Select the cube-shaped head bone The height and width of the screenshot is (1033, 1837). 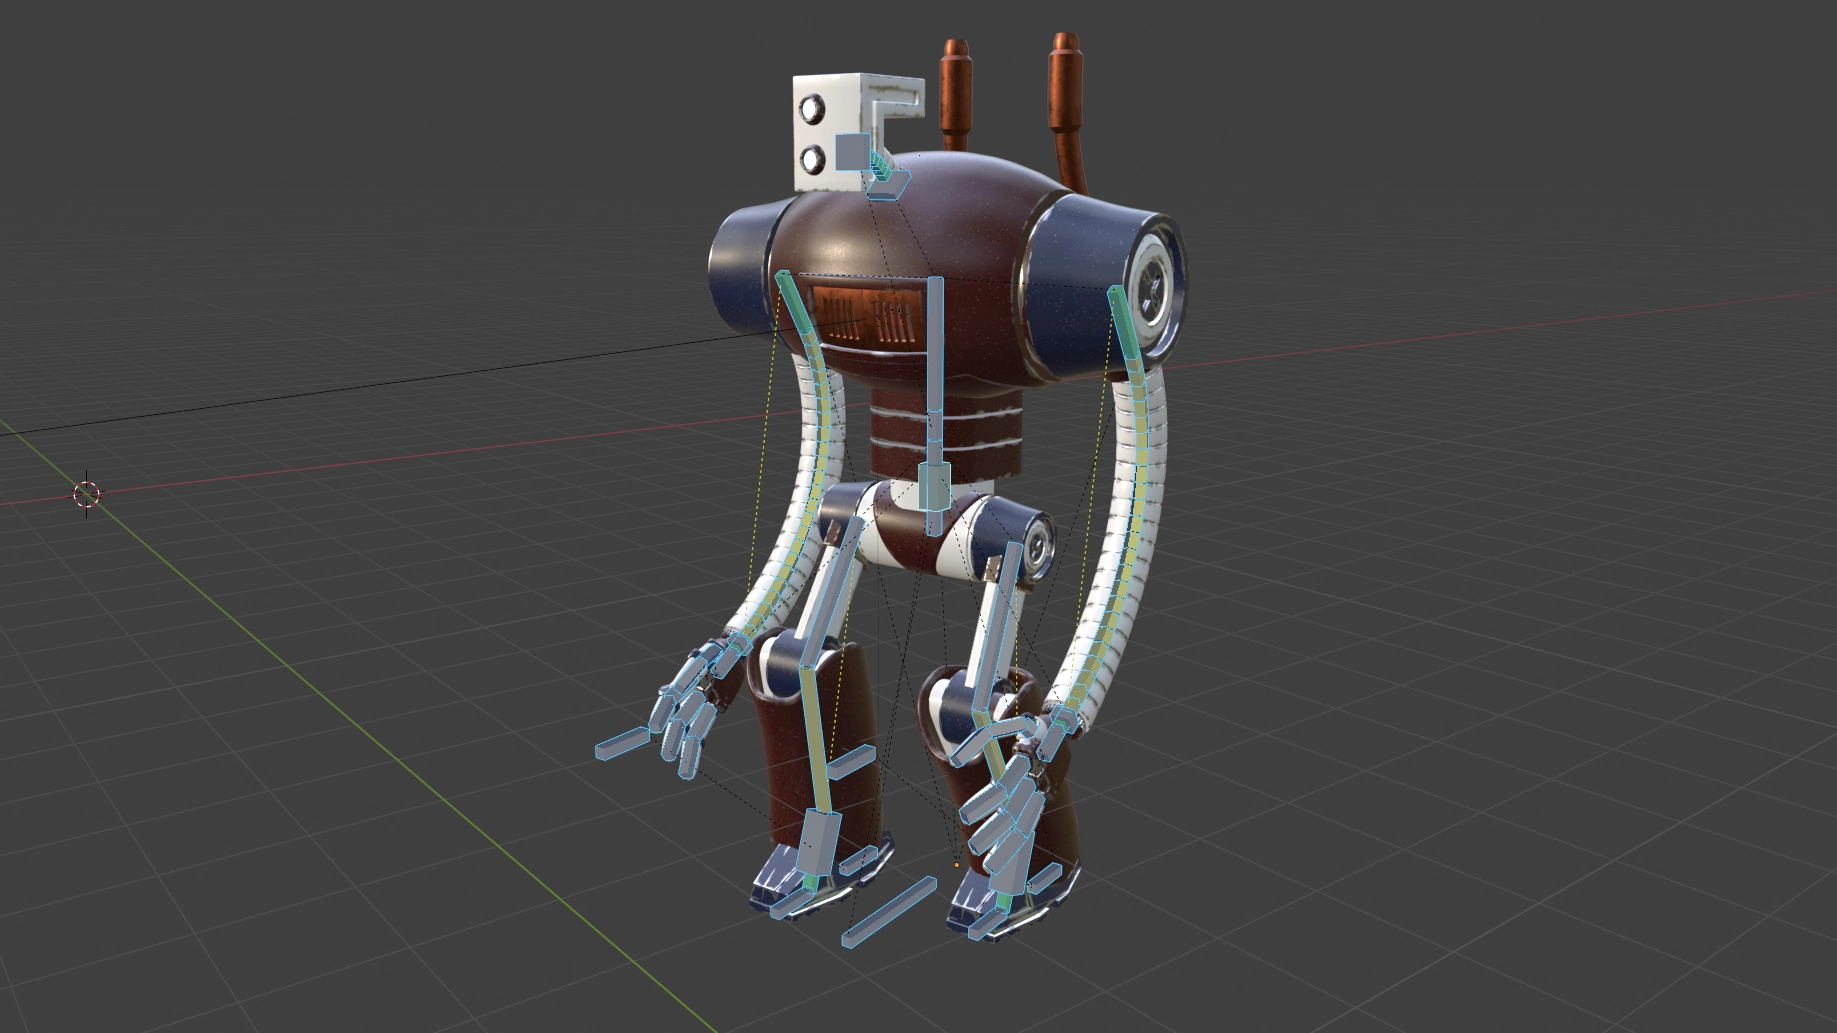[852, 152]
